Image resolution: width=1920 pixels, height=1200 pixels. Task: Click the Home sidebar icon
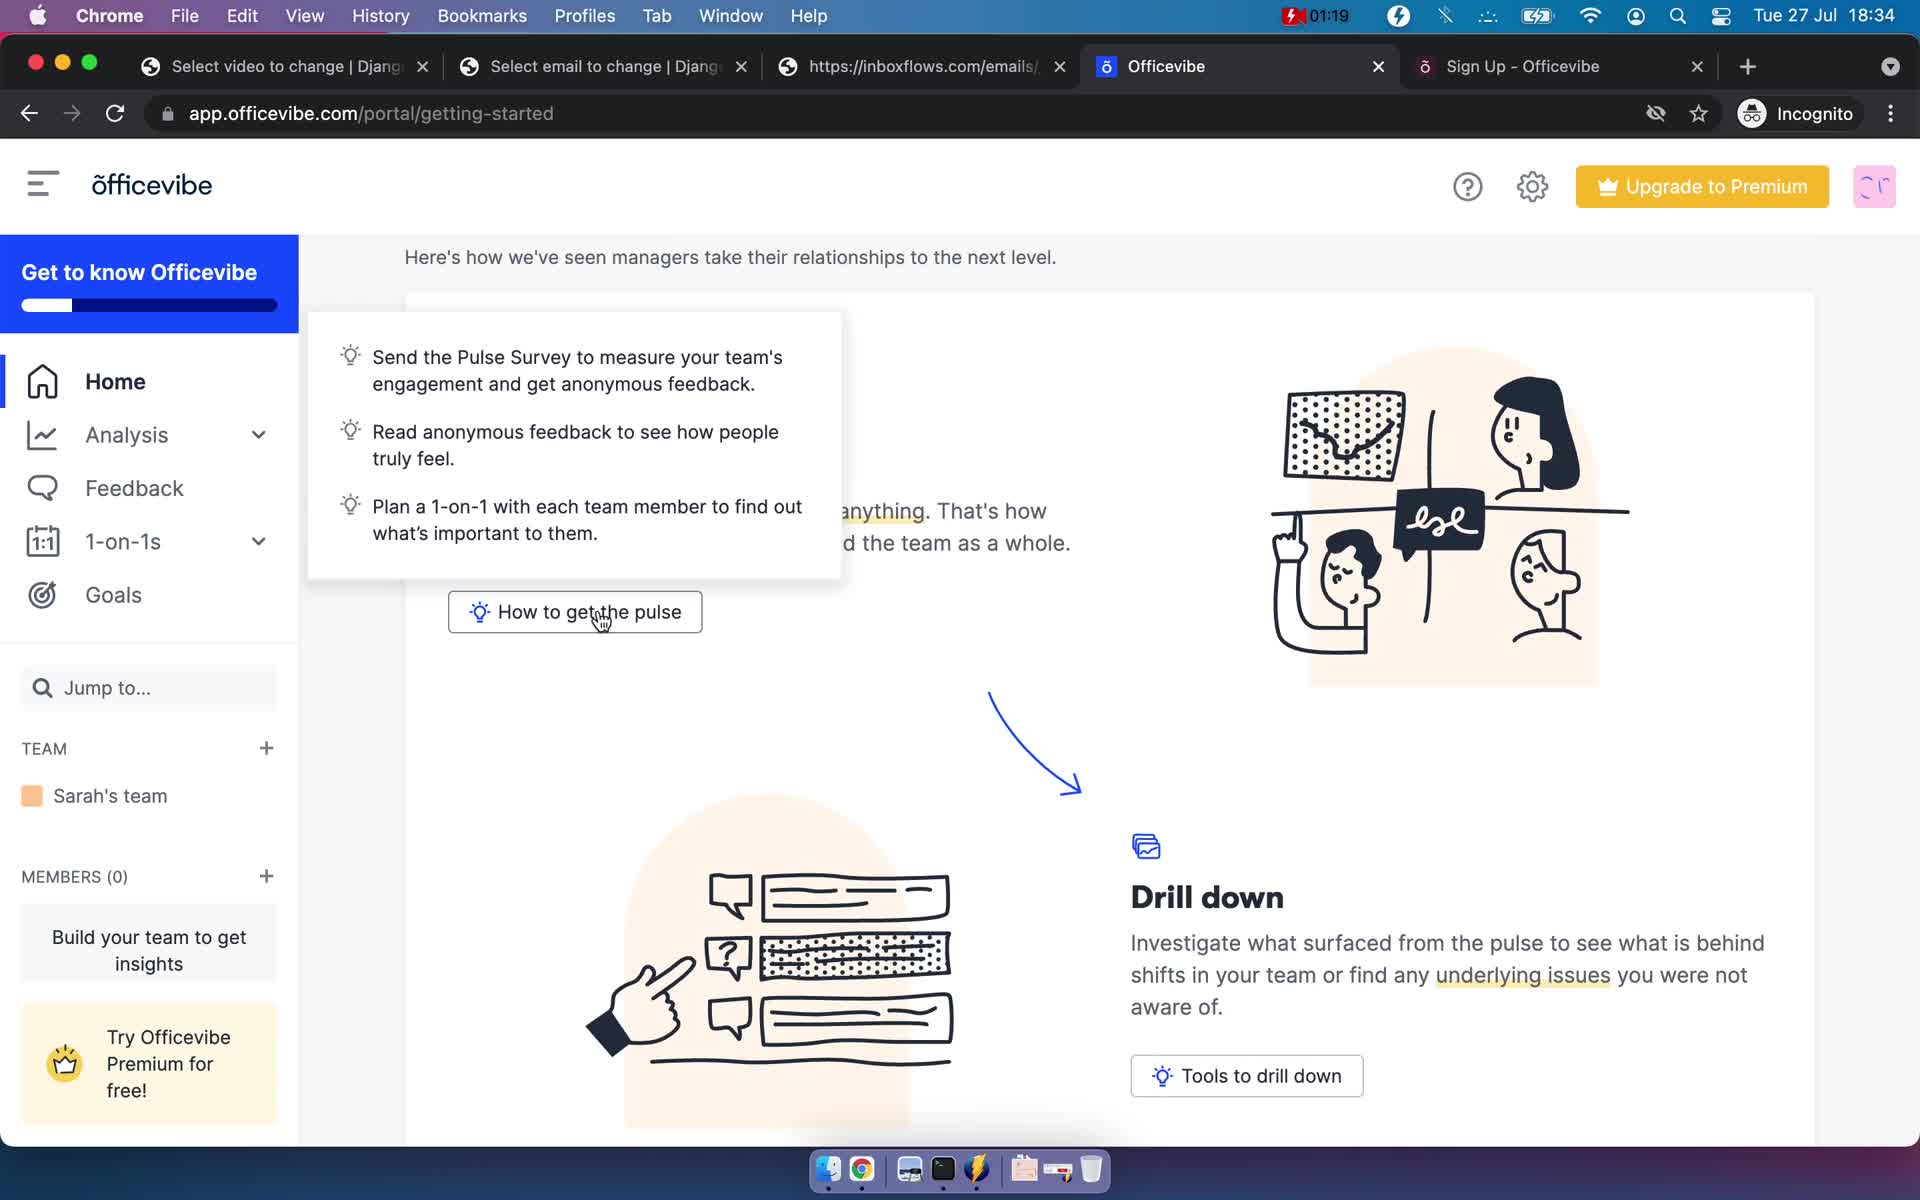coord(41,380)
